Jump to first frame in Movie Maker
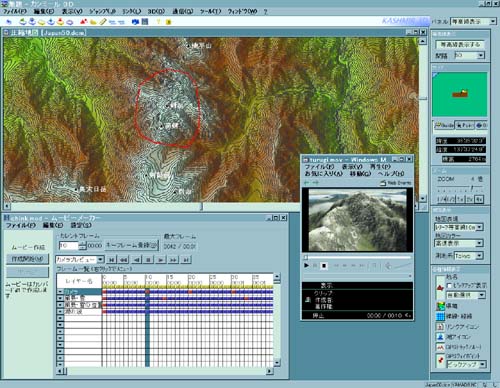Image resolution: width=500 pixels, height=388 pixels. [112, 259]
